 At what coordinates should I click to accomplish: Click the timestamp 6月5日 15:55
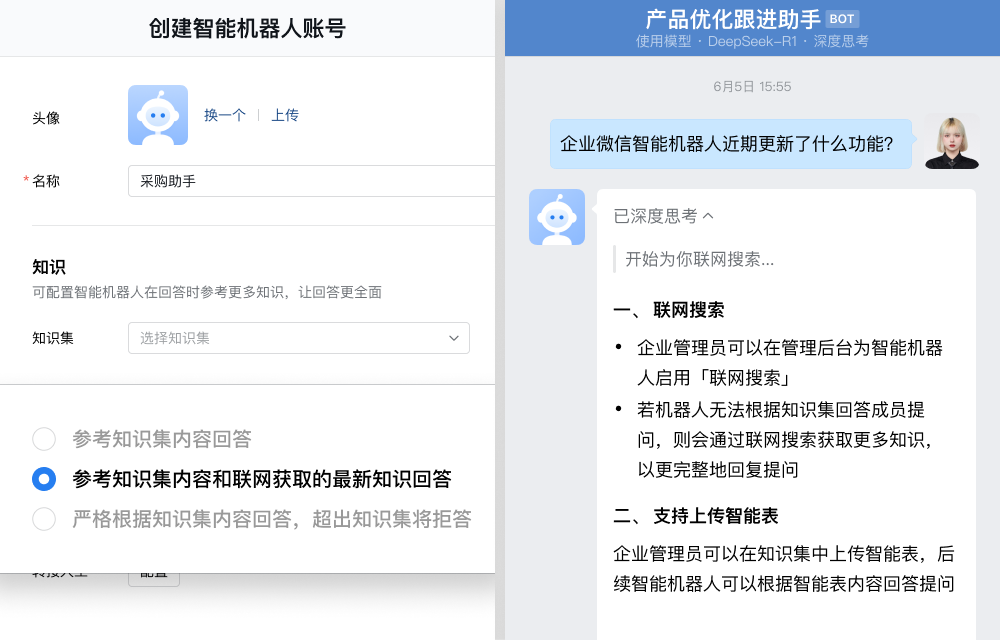pos(752,87)
